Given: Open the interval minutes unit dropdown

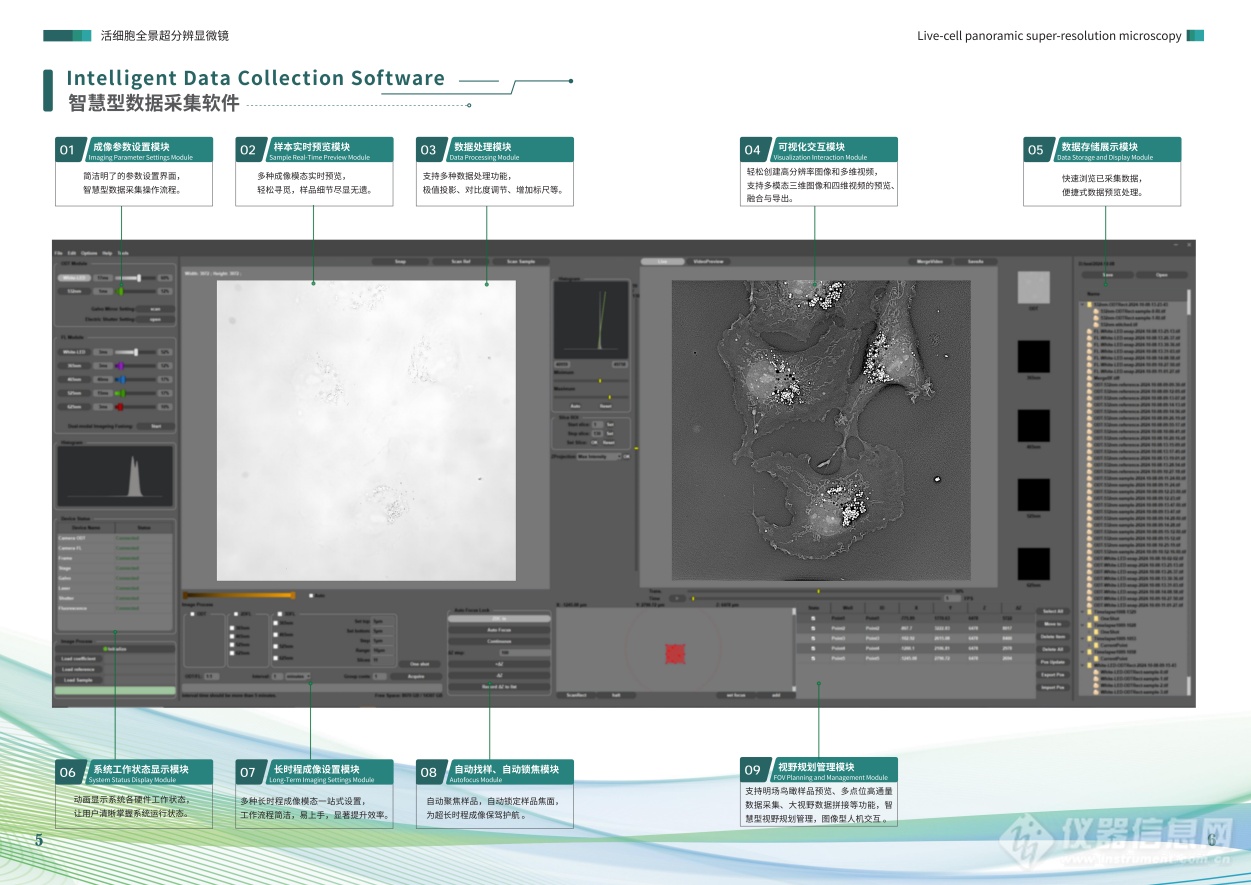Looking at the screenshot, I should pyautogui.click(x=297, y=676).
